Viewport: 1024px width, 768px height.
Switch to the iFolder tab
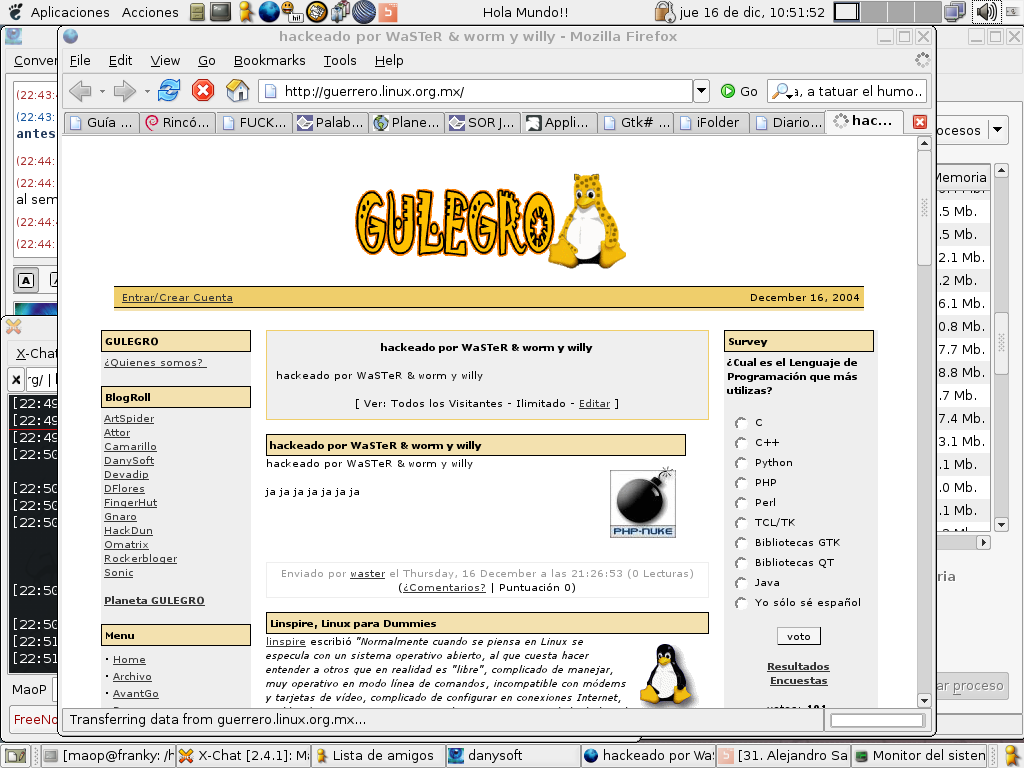click(x=711, y=123)
